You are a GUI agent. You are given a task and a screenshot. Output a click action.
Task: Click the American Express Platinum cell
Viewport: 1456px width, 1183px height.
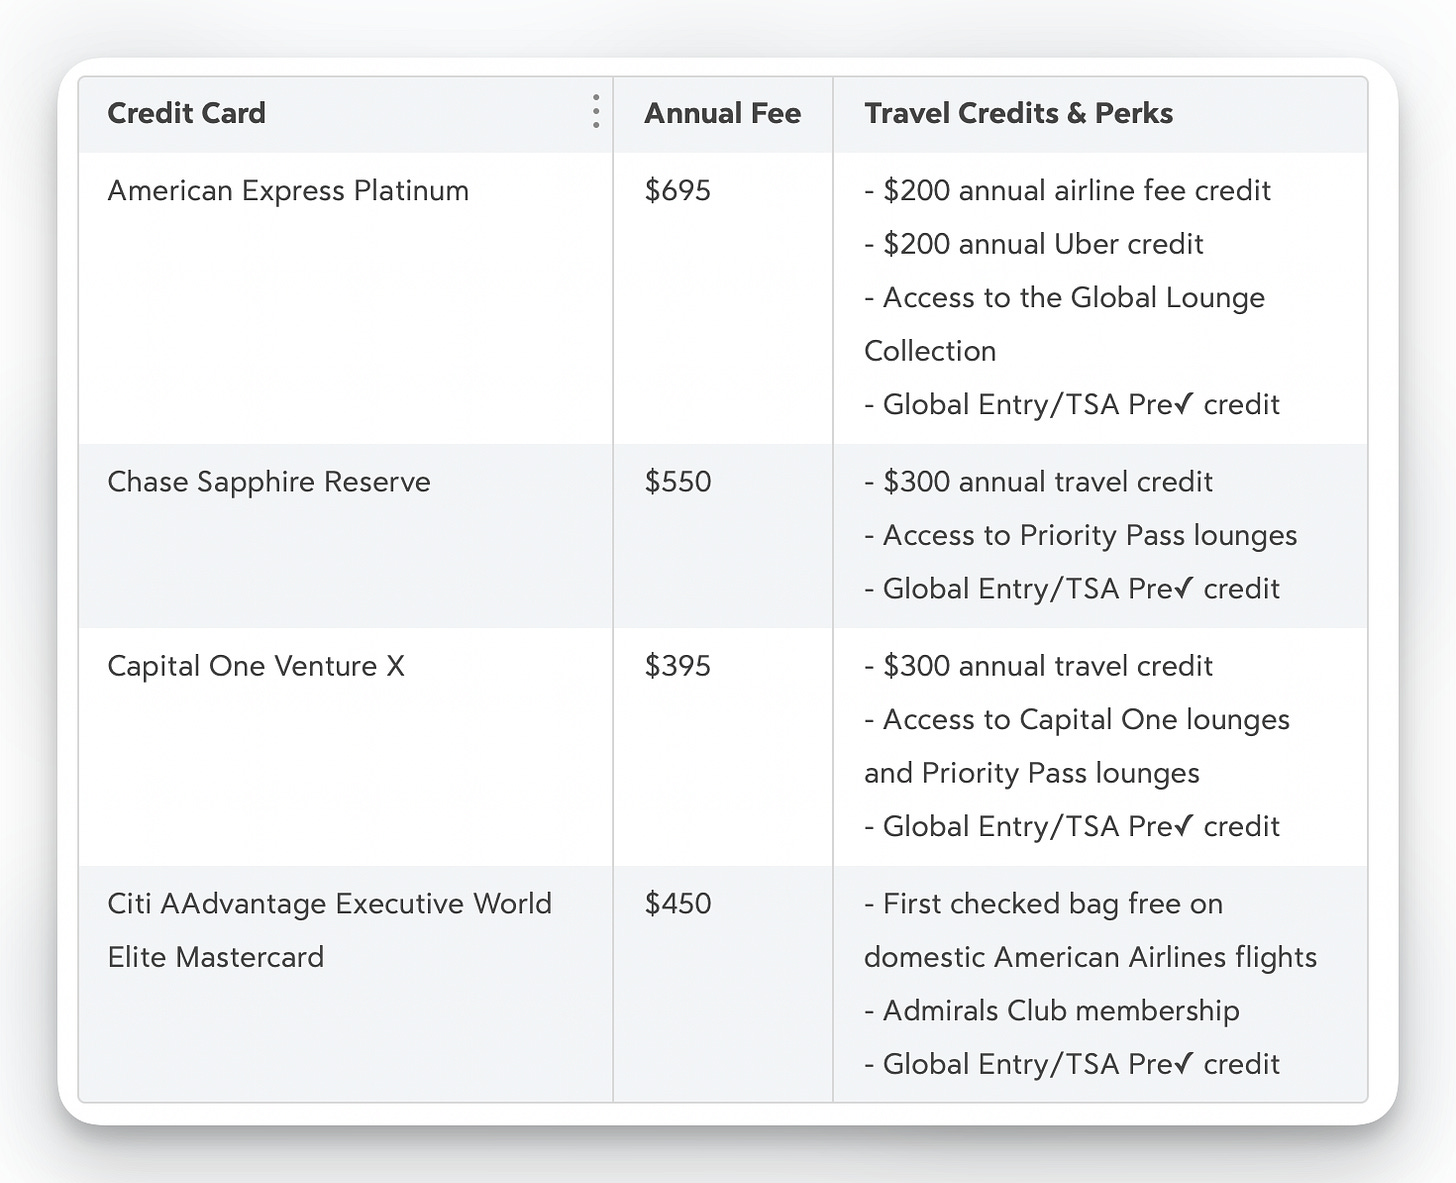[288, 190]
